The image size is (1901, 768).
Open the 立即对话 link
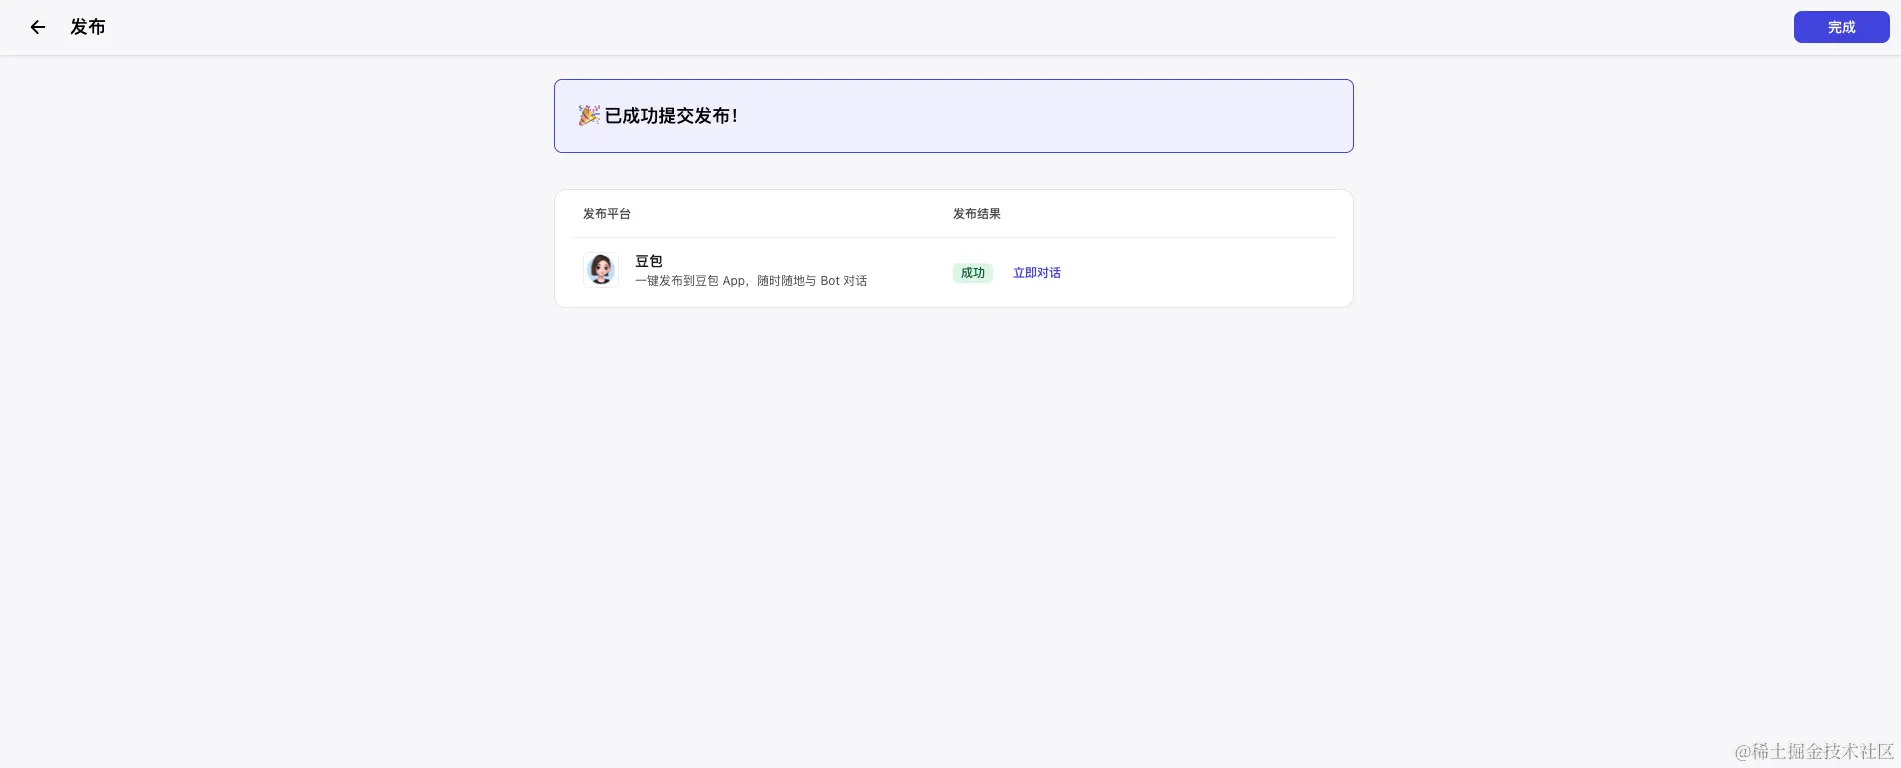tap(1037, 273)
